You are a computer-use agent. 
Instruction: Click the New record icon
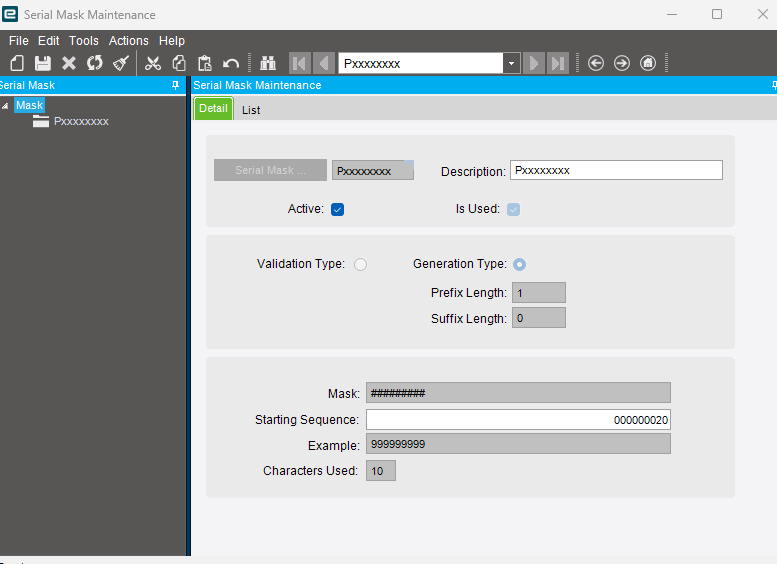(17, 63)
